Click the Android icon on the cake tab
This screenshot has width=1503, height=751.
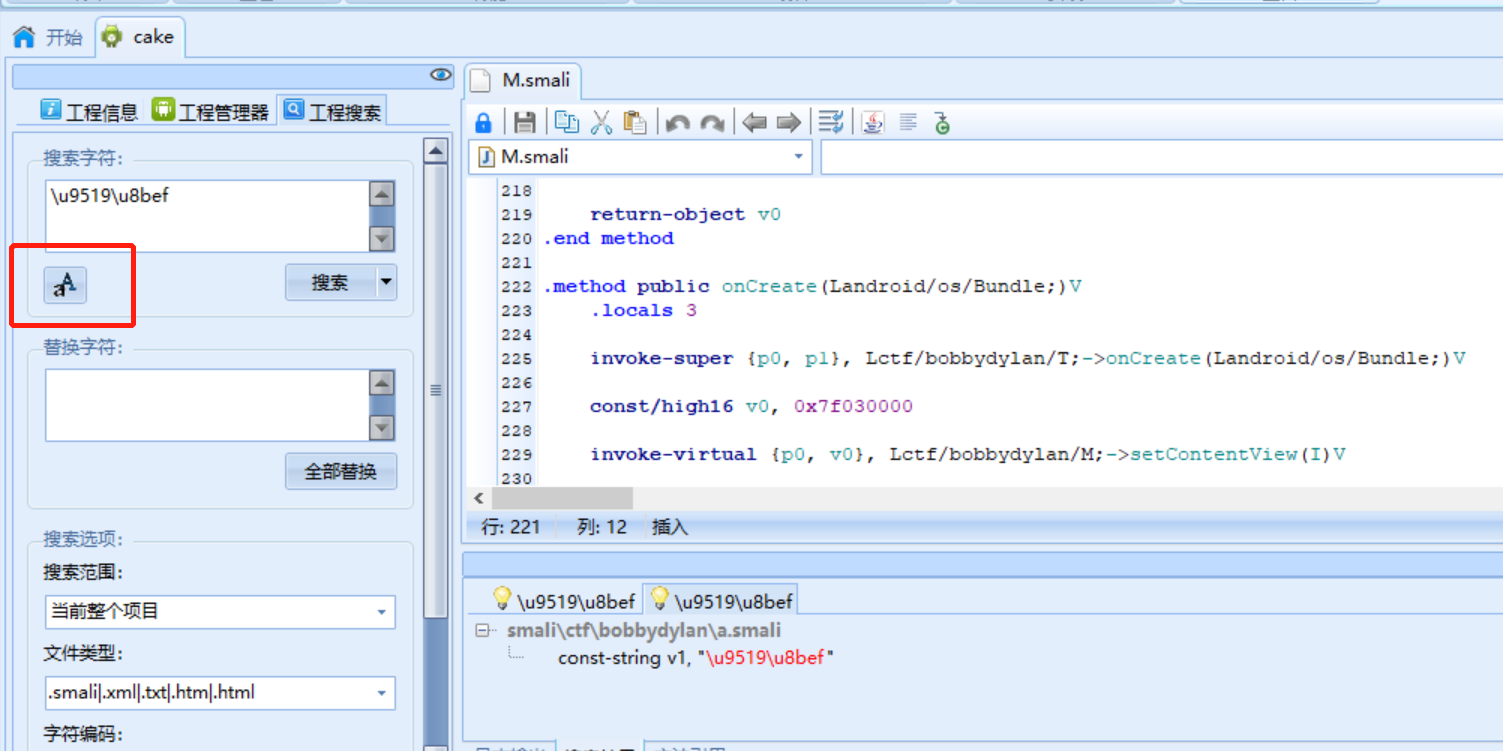(x=112, y=37)
